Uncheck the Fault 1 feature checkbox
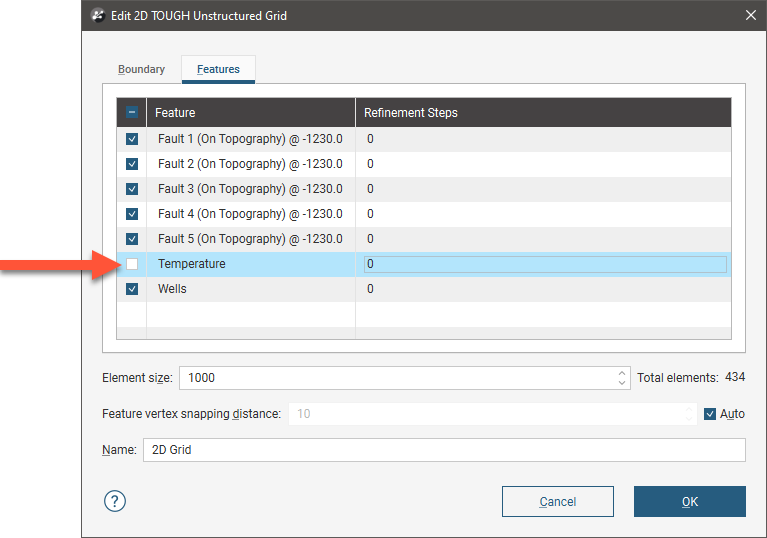The height and width of the screenshot is (538, 767). tap(132, 139)
